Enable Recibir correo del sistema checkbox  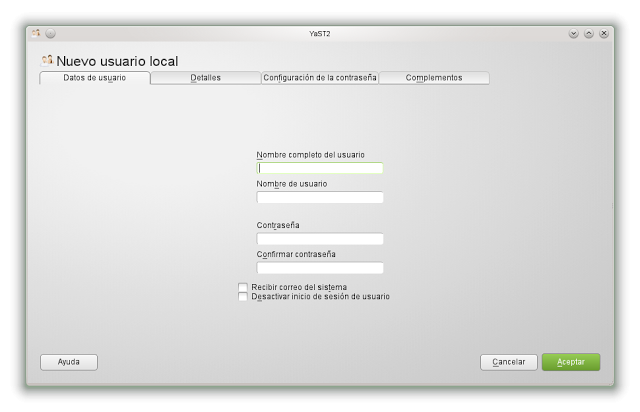(x=243, y=287)
